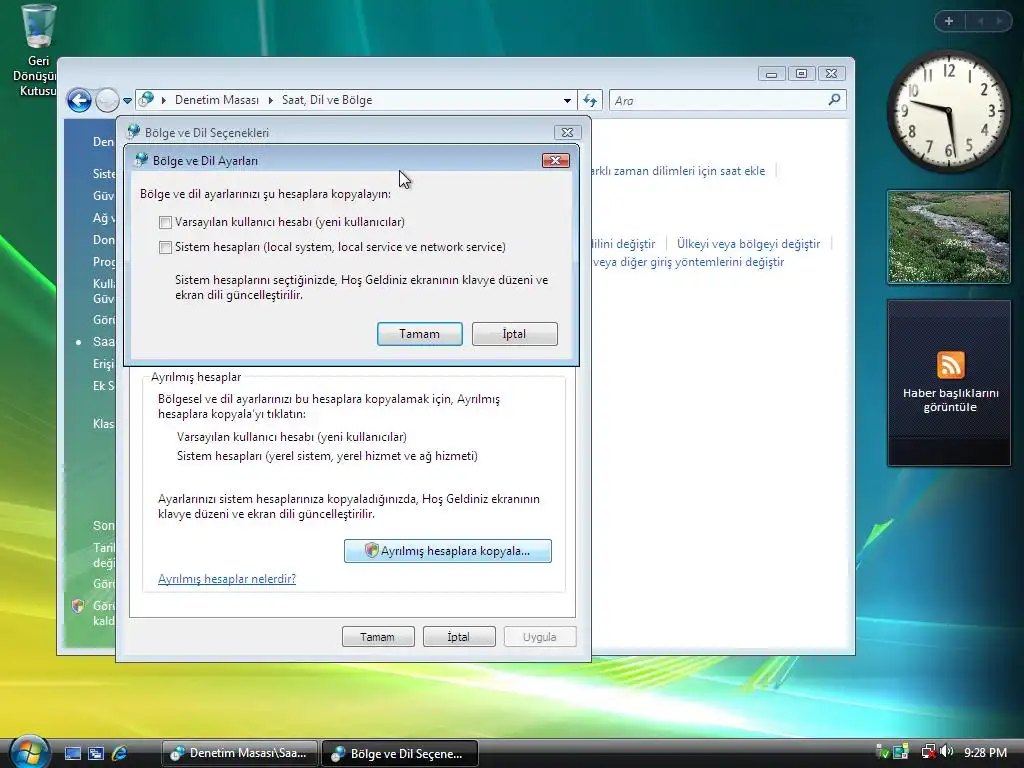The height and width of the screenshot is (768, 1024).
Task: Close the Bölge ve Dil Ayarları dialog
Action: pos(556,161)
